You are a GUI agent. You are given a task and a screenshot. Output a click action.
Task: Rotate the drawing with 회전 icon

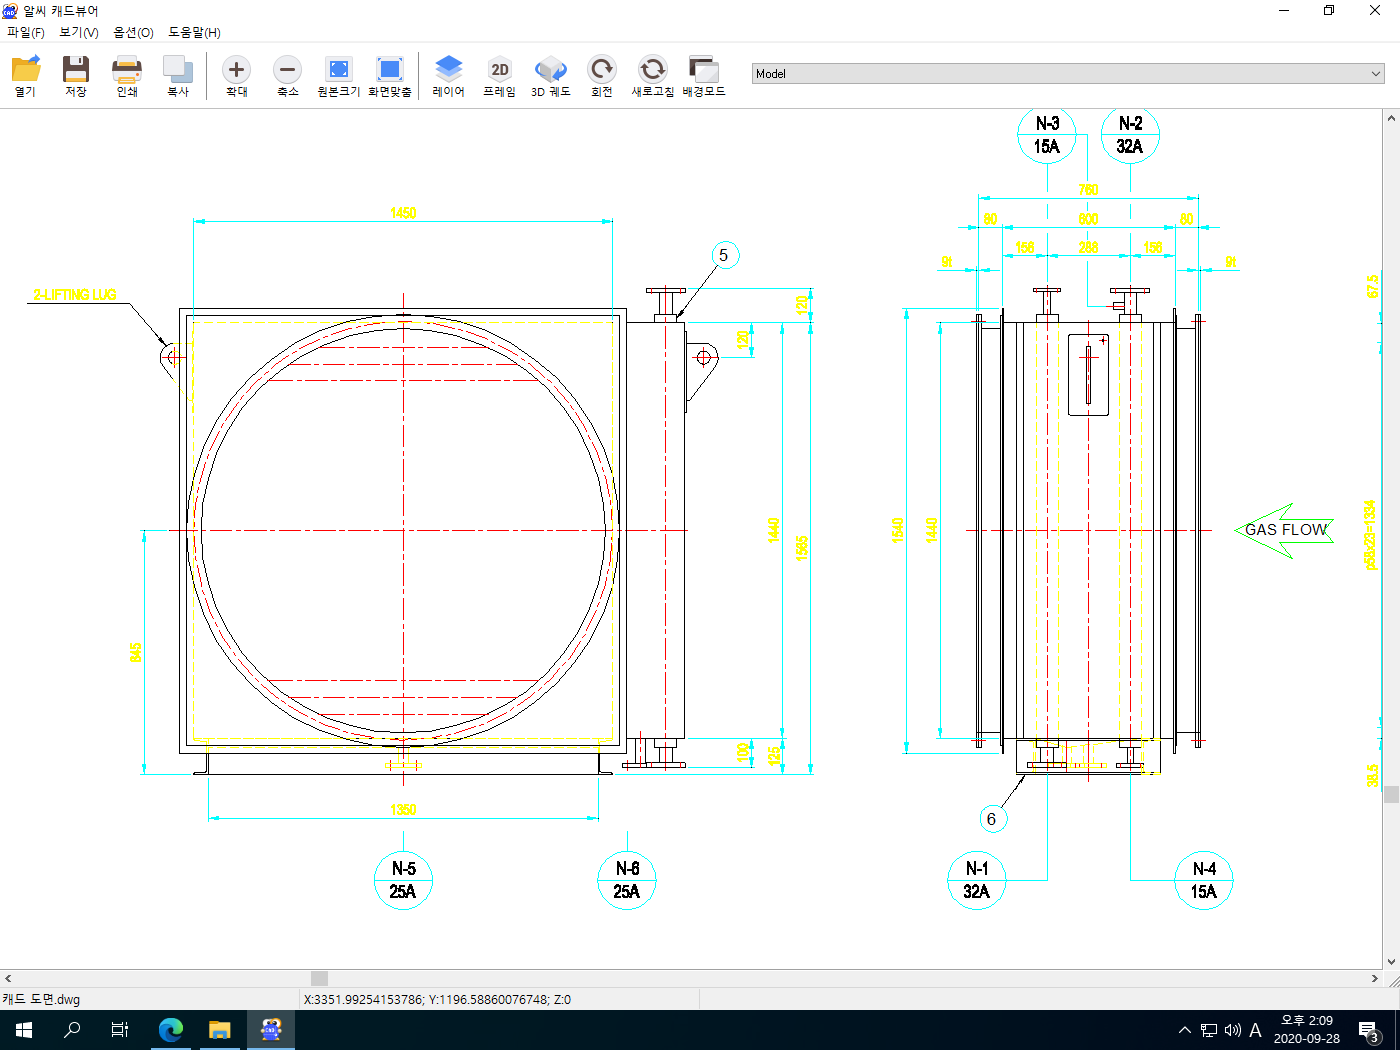(x=602, y=76)
